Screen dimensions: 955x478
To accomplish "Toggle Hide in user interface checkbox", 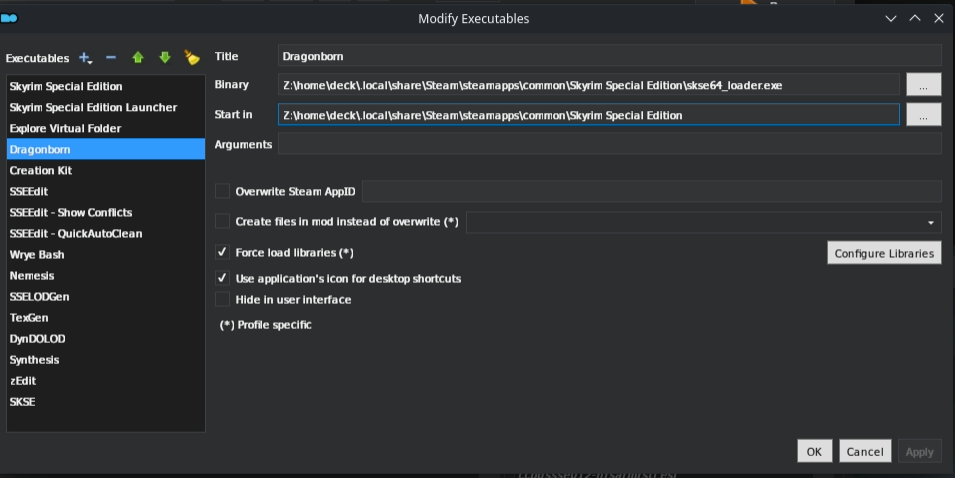I will [222, 300].
